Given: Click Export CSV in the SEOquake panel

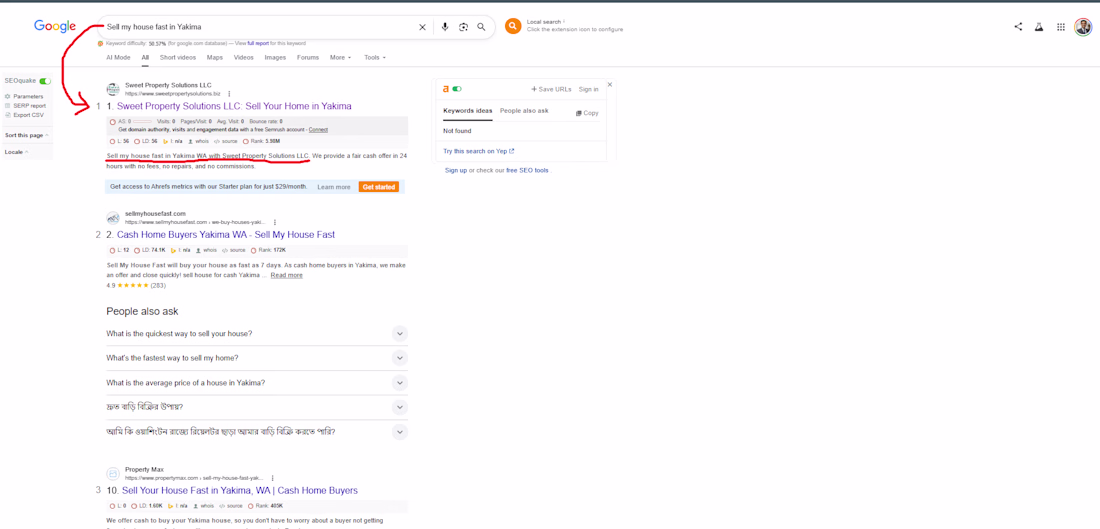Looking at the screenshot, I should (27, 114).
